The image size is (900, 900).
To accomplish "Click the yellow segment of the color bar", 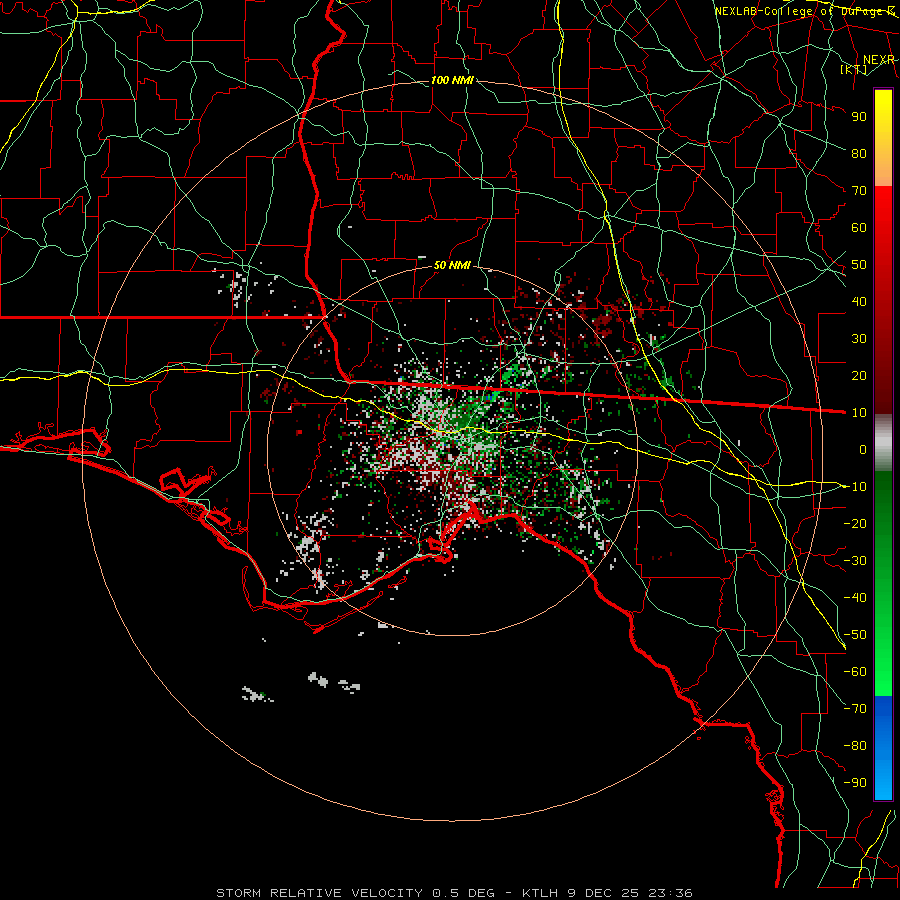I will [883, 115].
